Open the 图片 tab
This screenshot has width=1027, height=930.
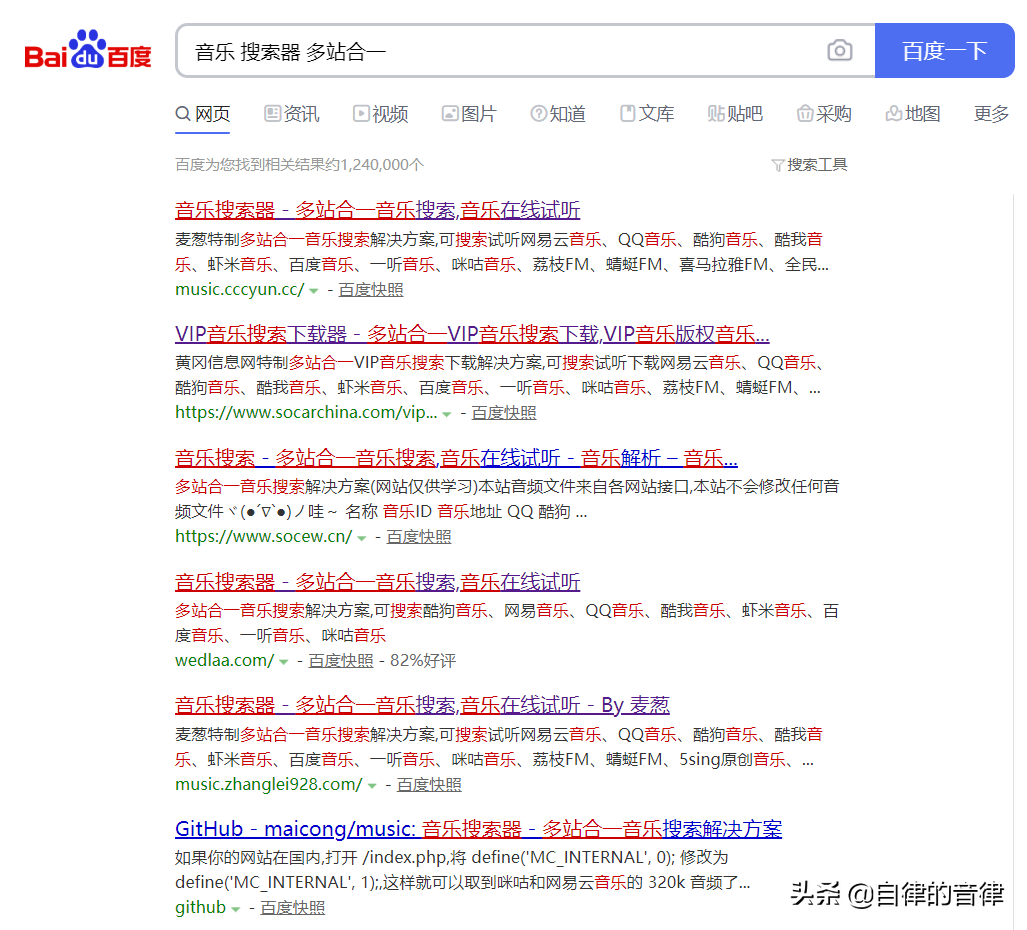point(469,114)
